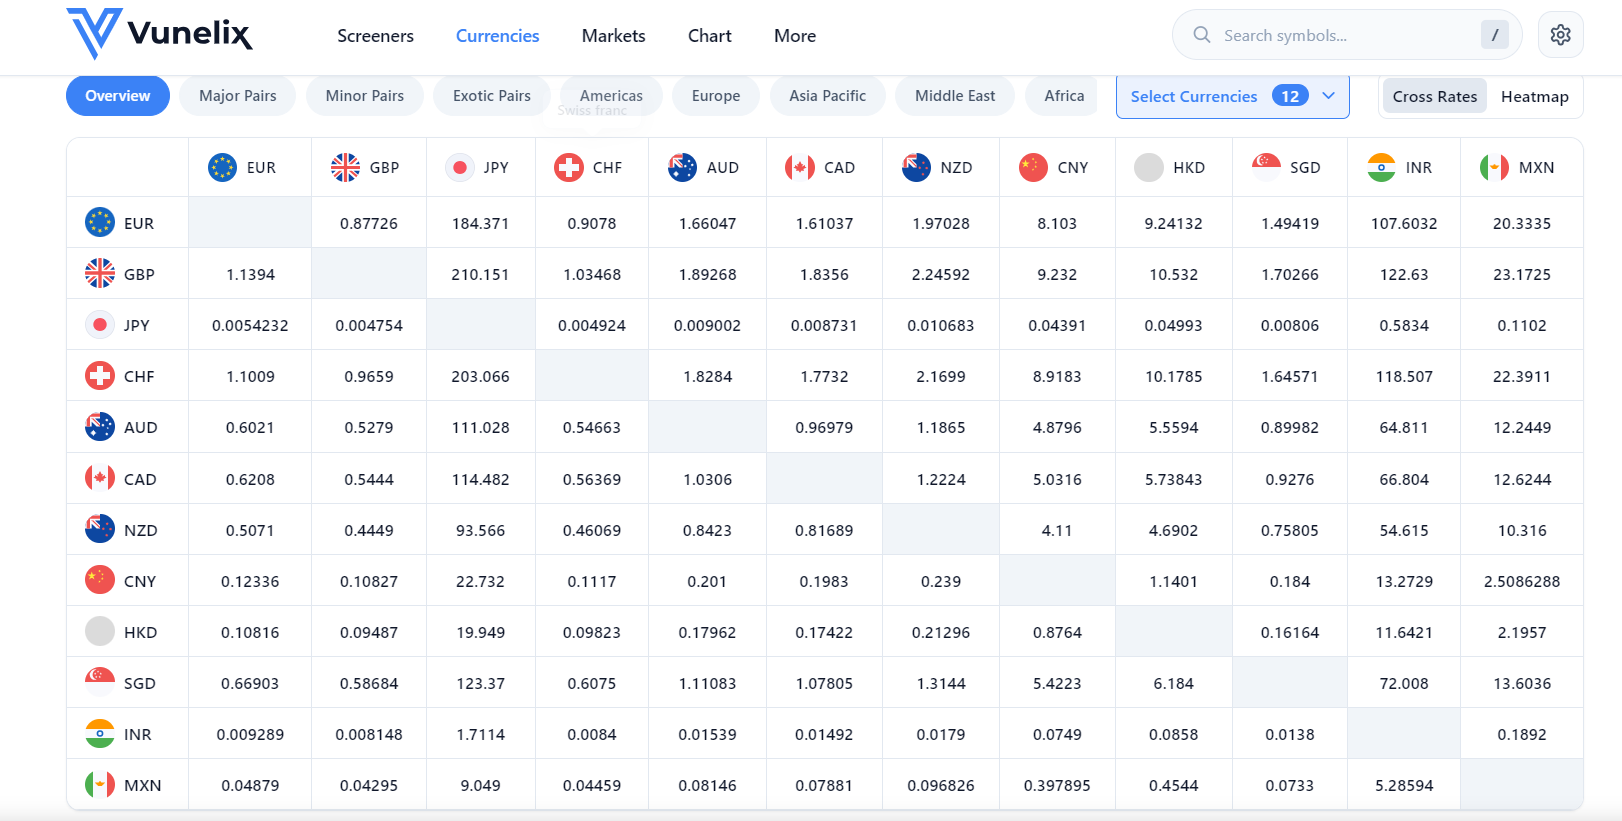The image size is (1622, 821).
Task: Click the CNY flag in row header
Action: 100,580
